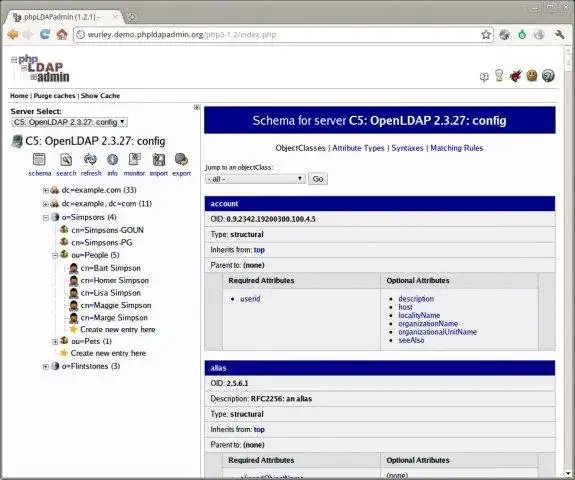Click the account objectClass header

(x=380, y=204)
